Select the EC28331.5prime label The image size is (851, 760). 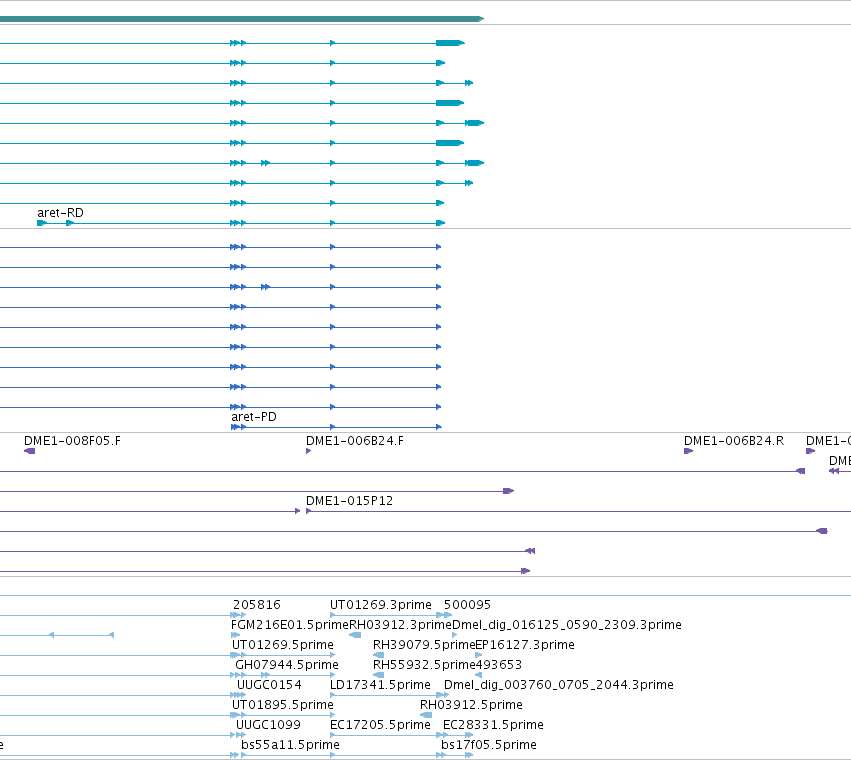click(x=493, y=725)
